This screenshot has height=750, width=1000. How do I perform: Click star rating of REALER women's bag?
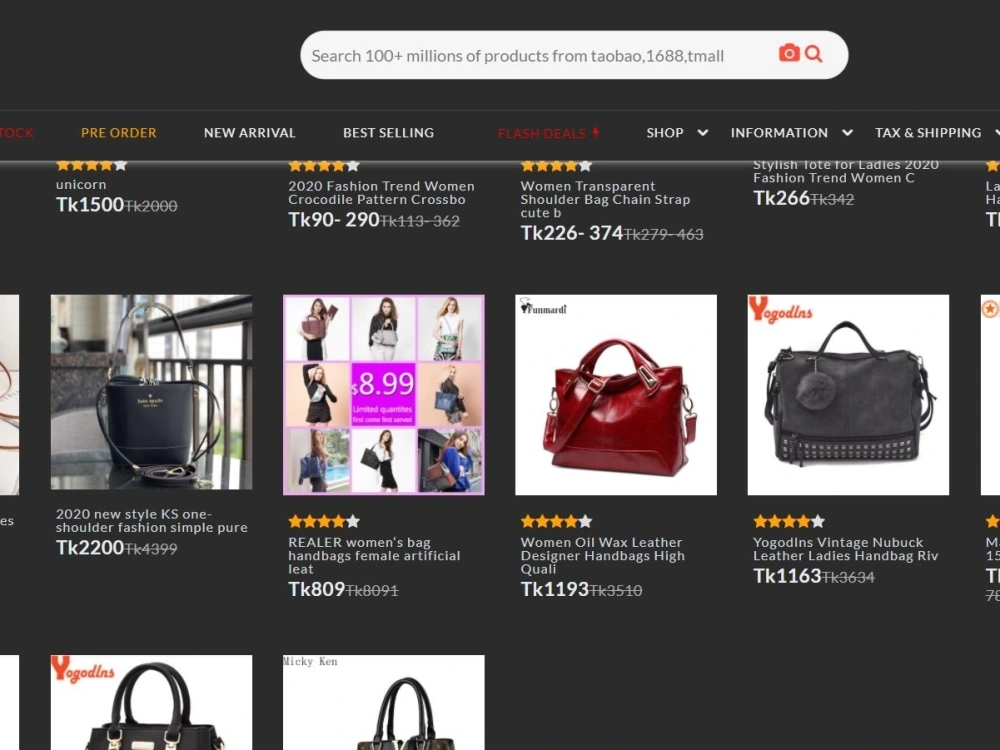pos(324,522)
